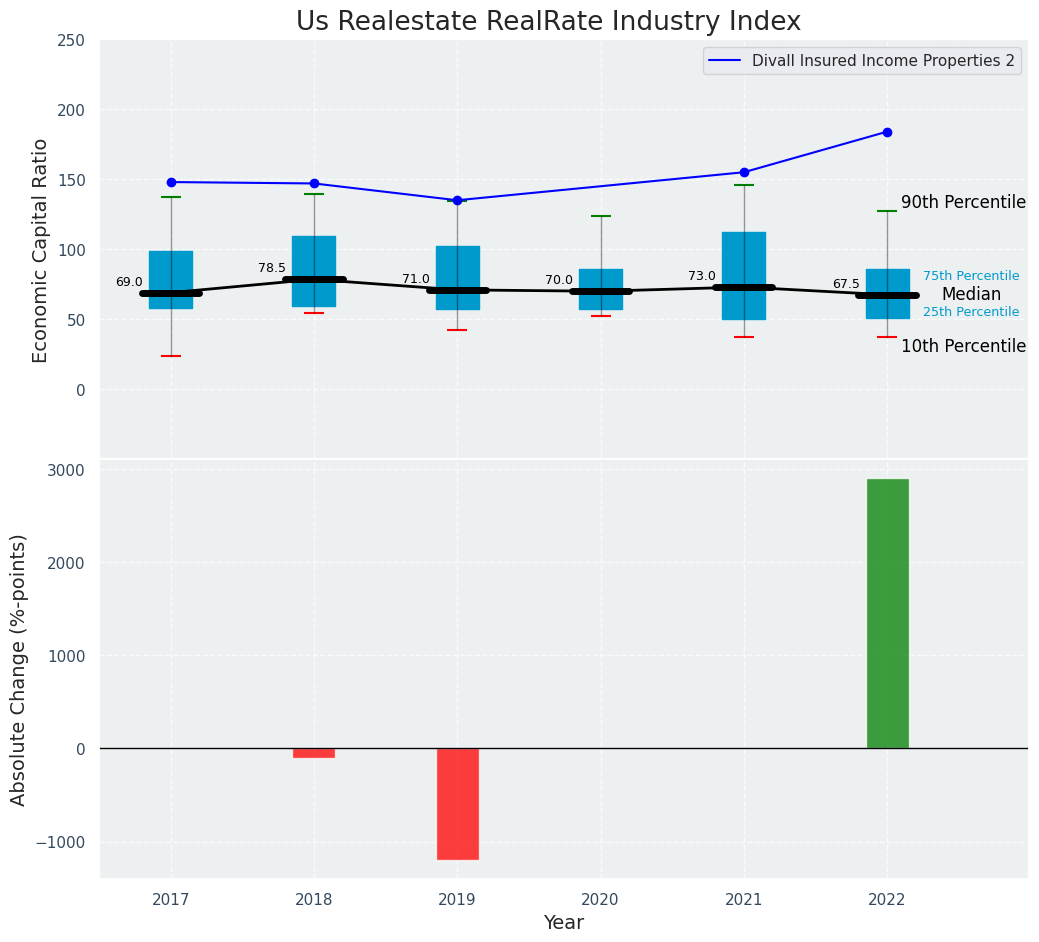This screenshot has height=942, width=1039.
Task: Click the 90th Percentile annotation
Action: coord(963,202)
